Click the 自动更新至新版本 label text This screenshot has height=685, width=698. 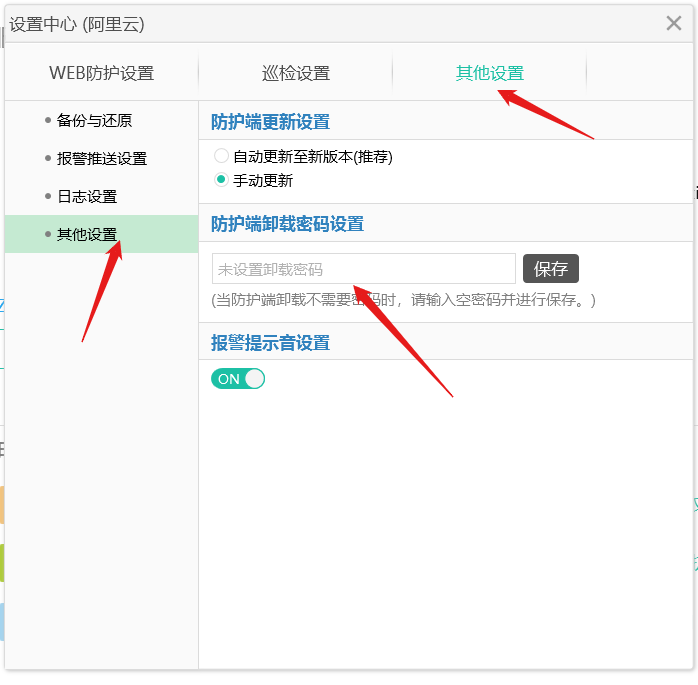pyautogui.click(x=293, y=157)
